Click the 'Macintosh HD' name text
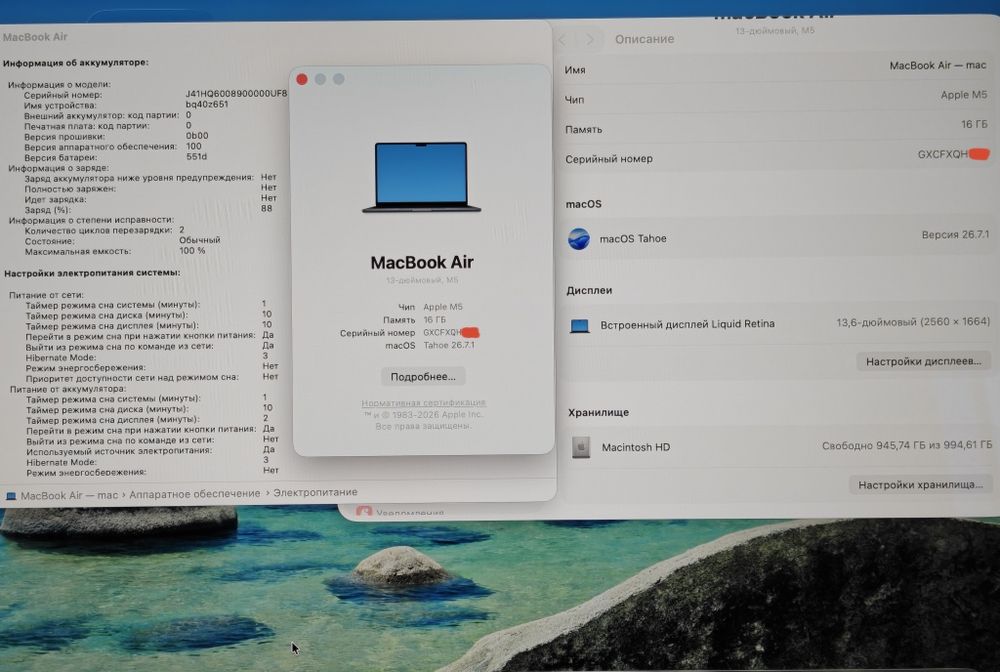The width and height of the screenshot is (1000, 672). [x=636, y=447]
